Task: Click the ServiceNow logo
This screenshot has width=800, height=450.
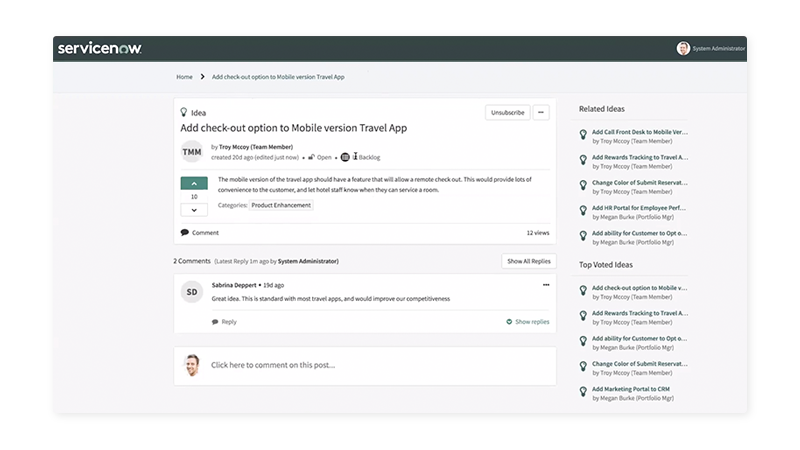Action: tap(99, 48)
